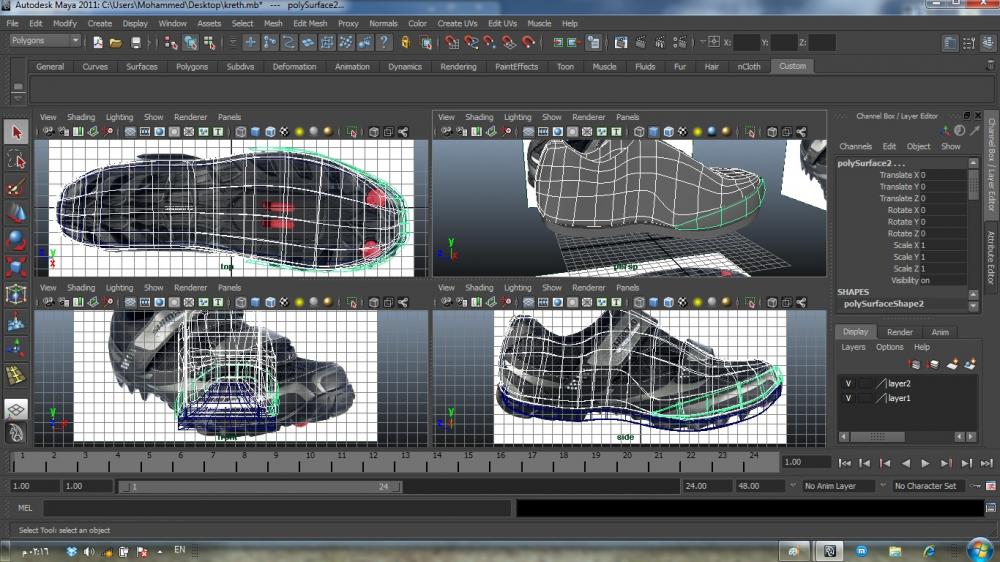Screen dimensions: 1000x562
Task: Choose the Paint Selection tool
Action: coord(16,187)
